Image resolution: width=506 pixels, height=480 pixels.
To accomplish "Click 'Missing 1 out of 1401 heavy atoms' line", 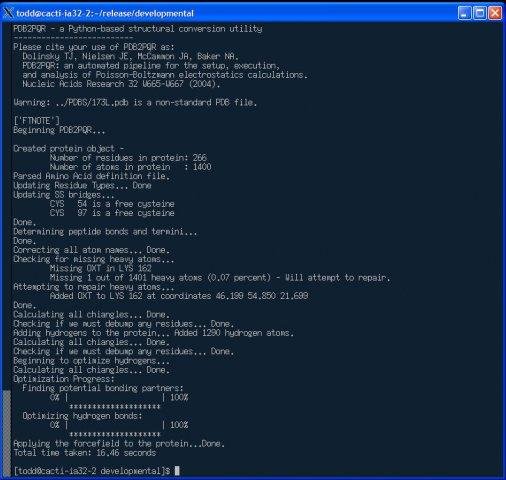I will pos(220,278).
